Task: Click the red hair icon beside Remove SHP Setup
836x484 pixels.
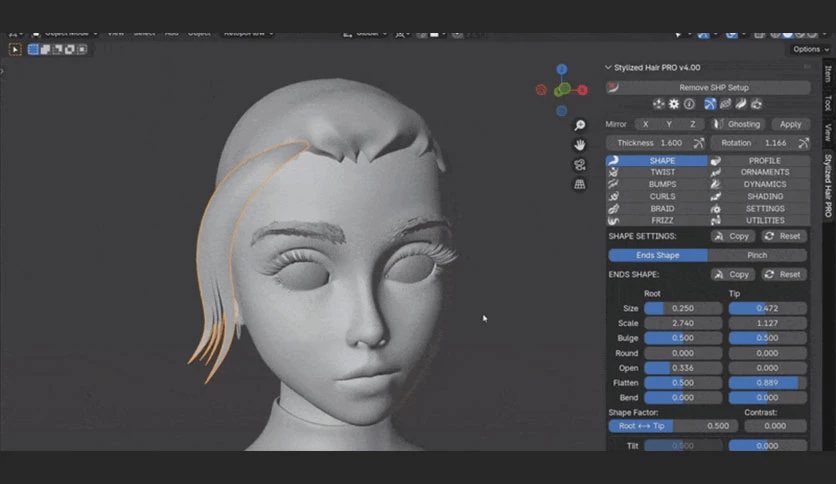Action: [x=613, y=87]
